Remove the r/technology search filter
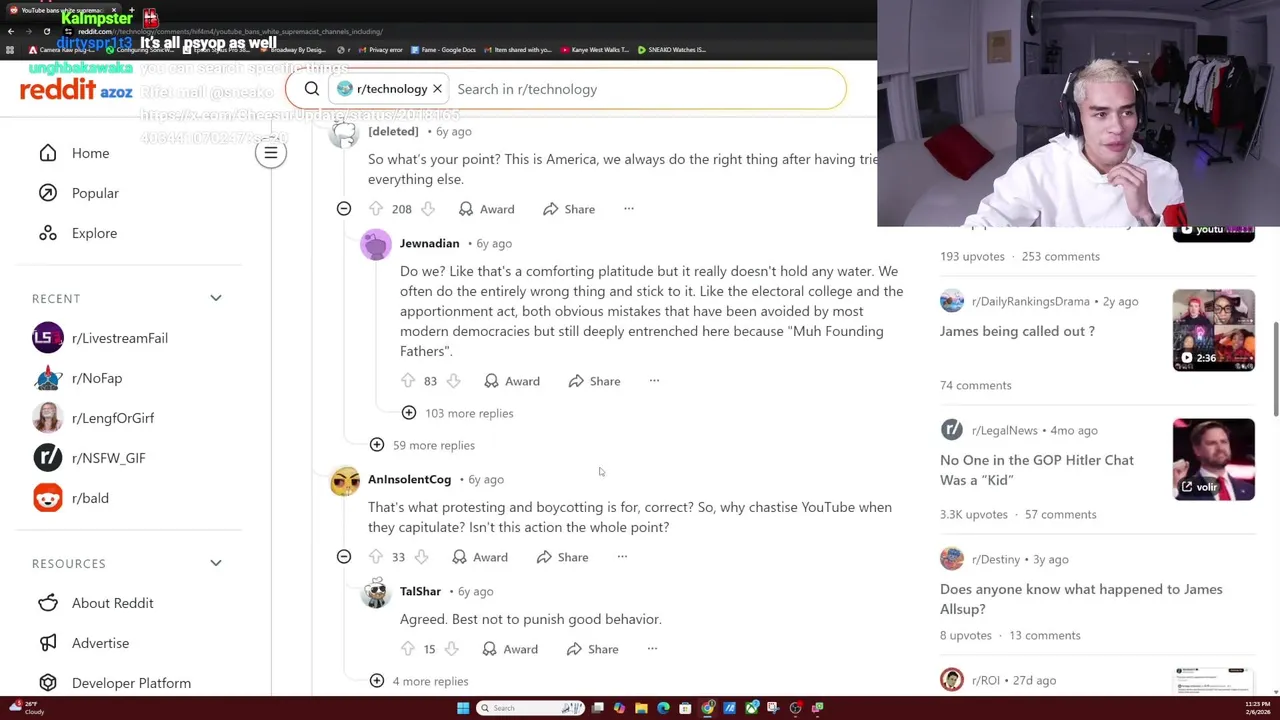 [437, 89]
